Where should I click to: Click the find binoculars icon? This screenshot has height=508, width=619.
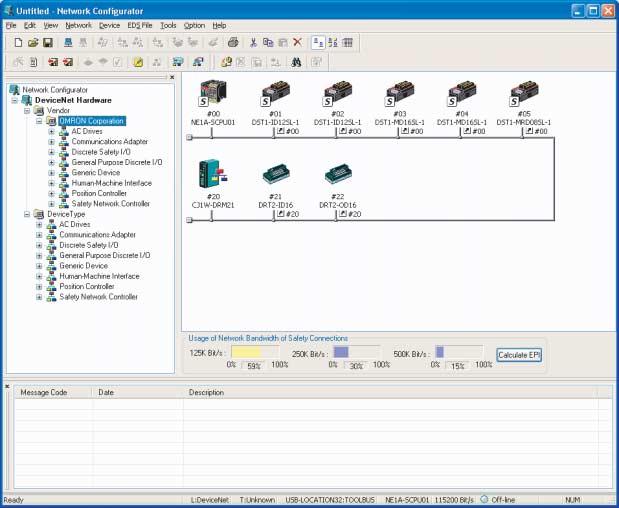tap(296, 62)
